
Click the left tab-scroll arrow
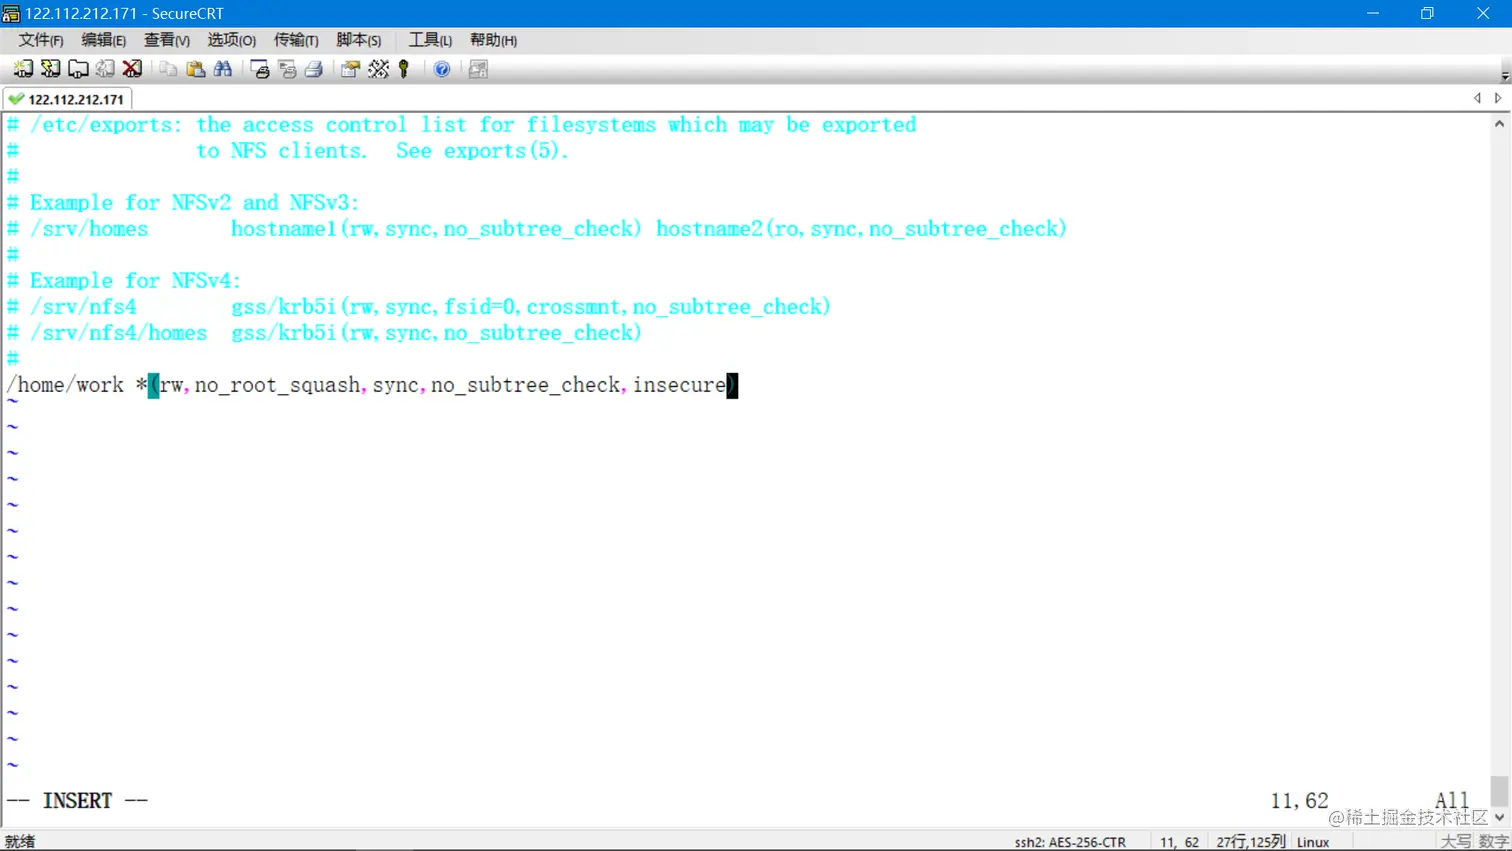click(1477, 98)
